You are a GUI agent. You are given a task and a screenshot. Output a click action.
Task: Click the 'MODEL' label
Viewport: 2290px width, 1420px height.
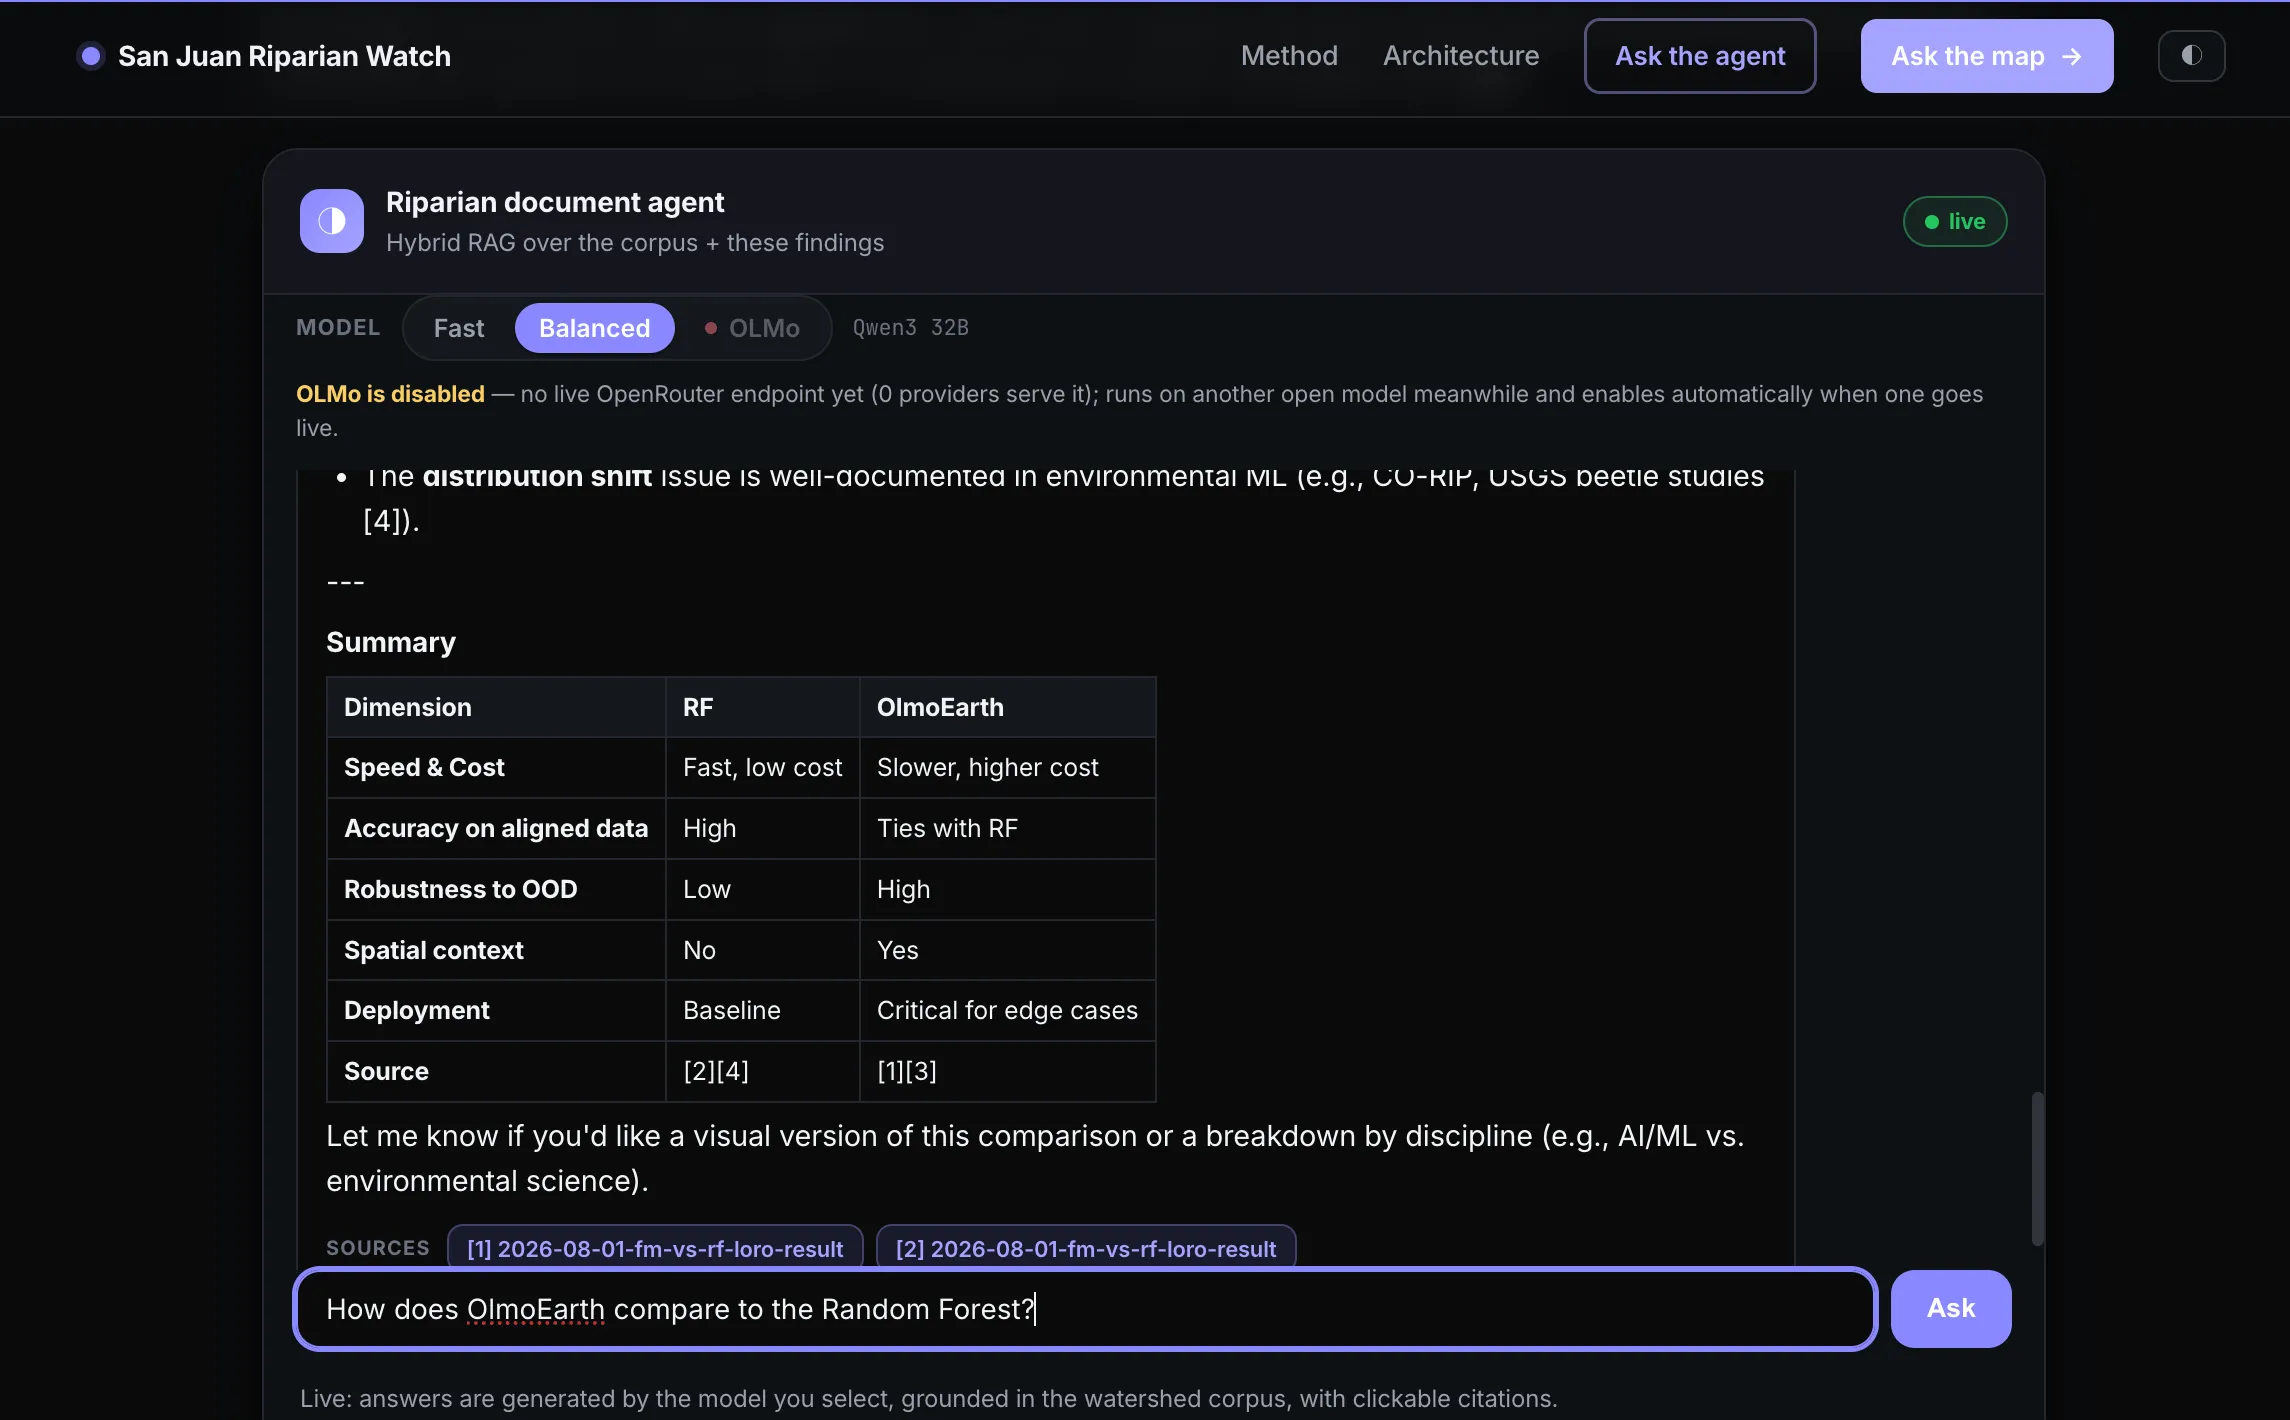[x=338, y=328]
